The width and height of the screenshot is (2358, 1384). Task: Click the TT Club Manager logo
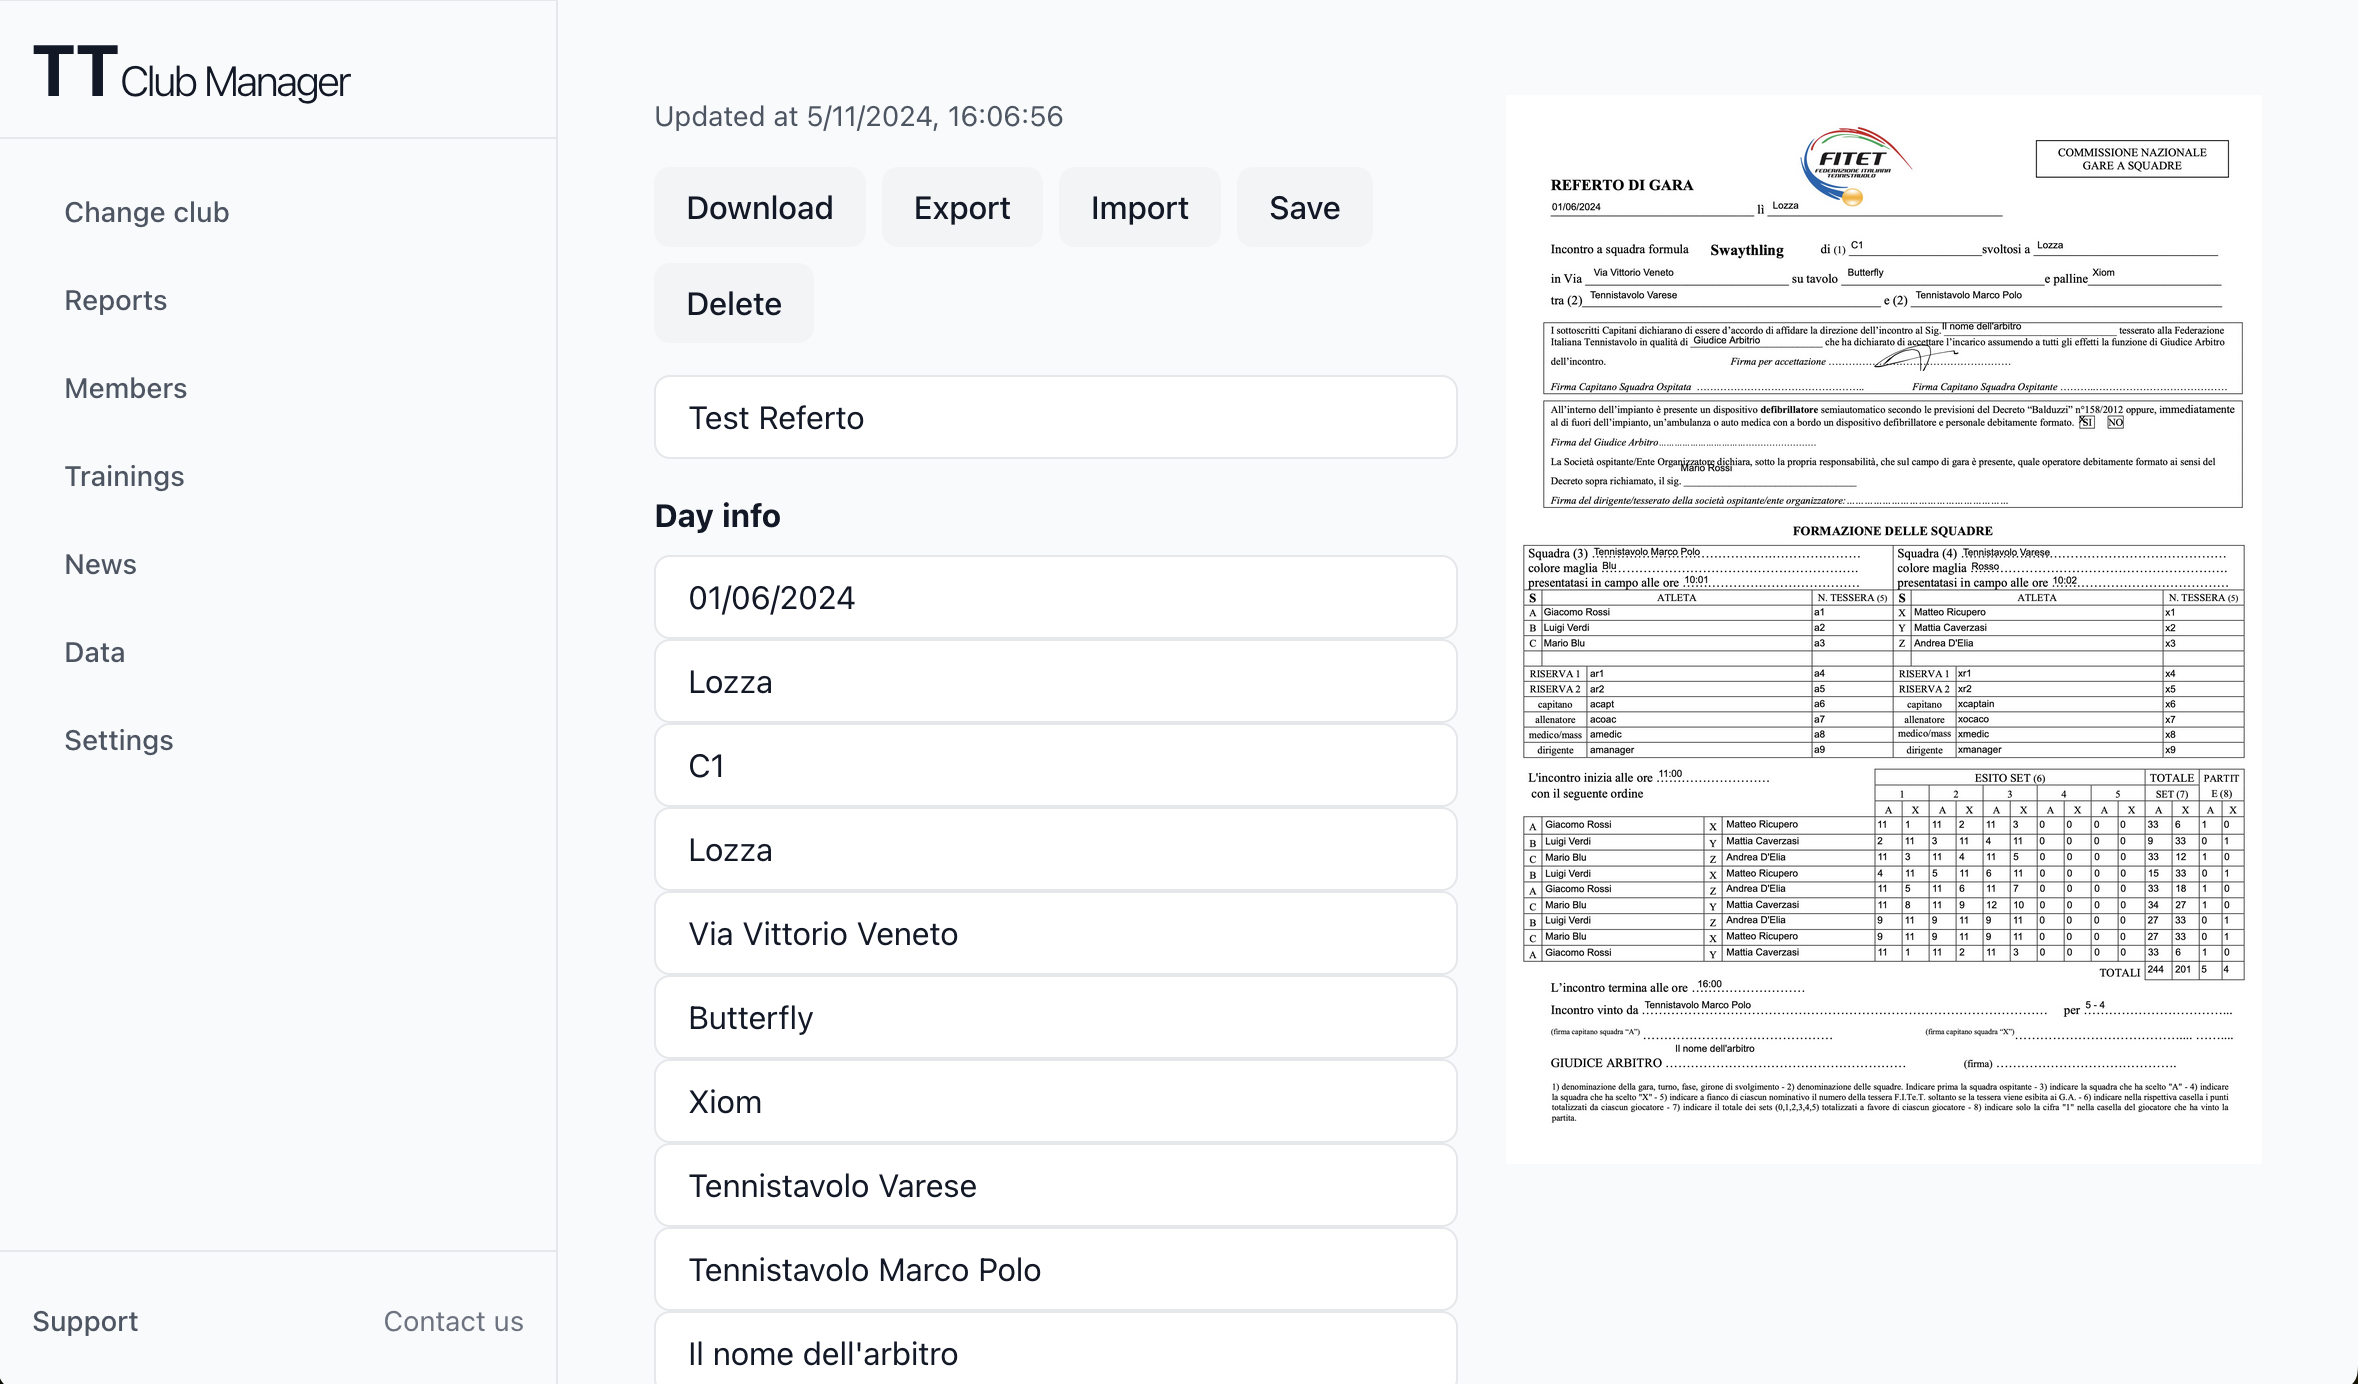pos(191,74)
